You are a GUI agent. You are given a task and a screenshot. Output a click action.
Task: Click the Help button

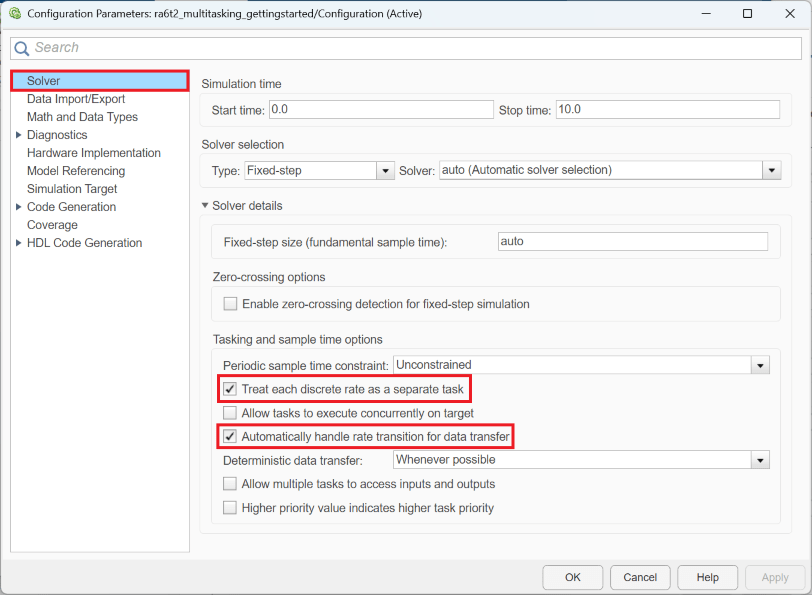[x=707, y=577]
